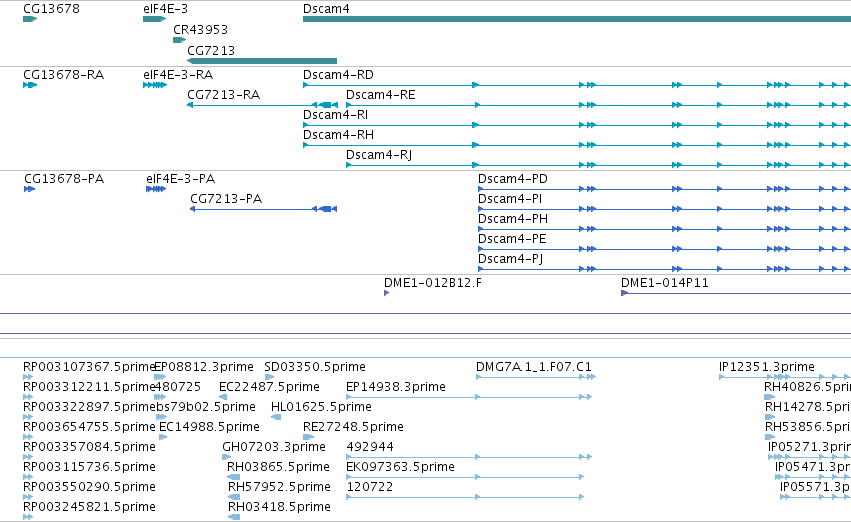Select protein Dscam4-PJ
Viewport: 851px width, 522px height.
510,259
